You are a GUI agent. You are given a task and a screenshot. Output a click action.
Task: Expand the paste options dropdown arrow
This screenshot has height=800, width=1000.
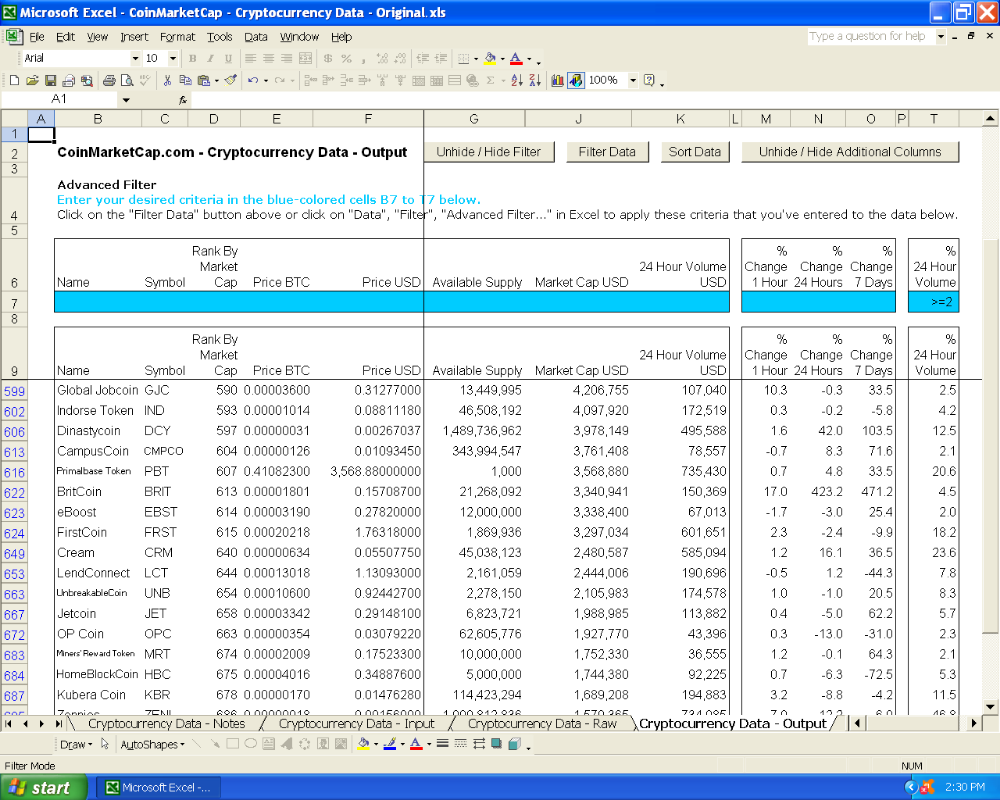(217, 80)
